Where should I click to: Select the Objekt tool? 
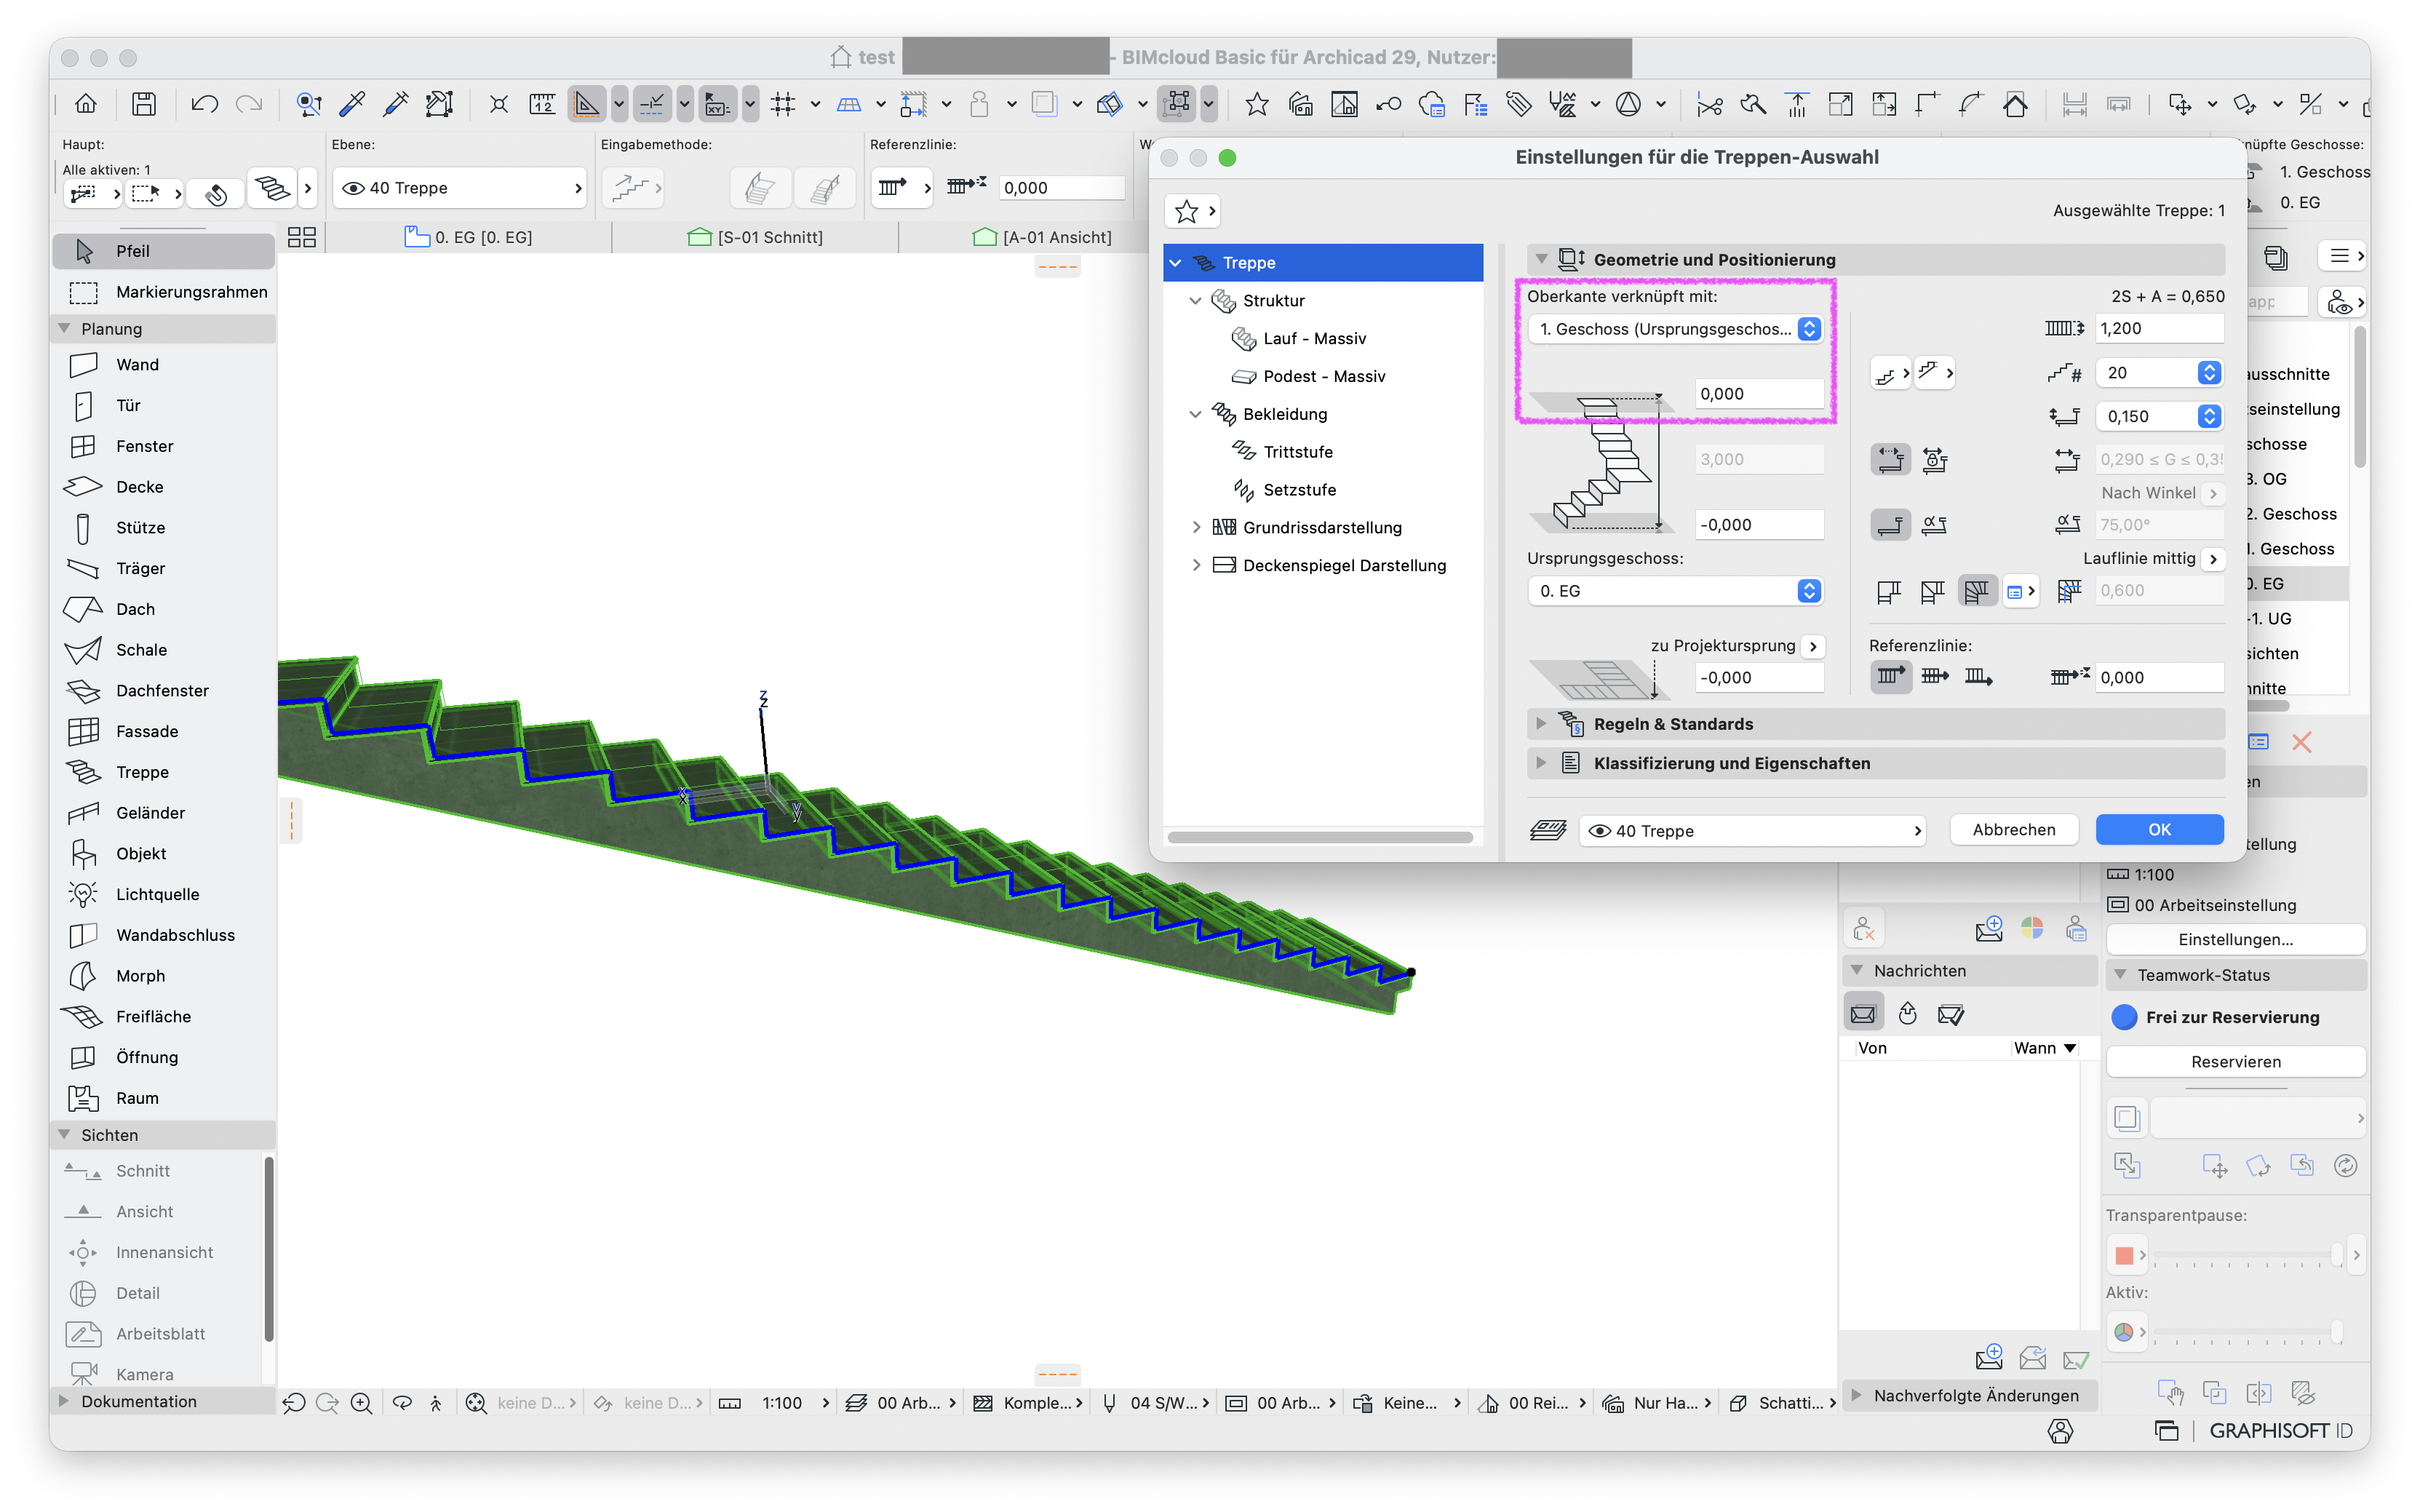pyautogui.click(x=163, y=854)
